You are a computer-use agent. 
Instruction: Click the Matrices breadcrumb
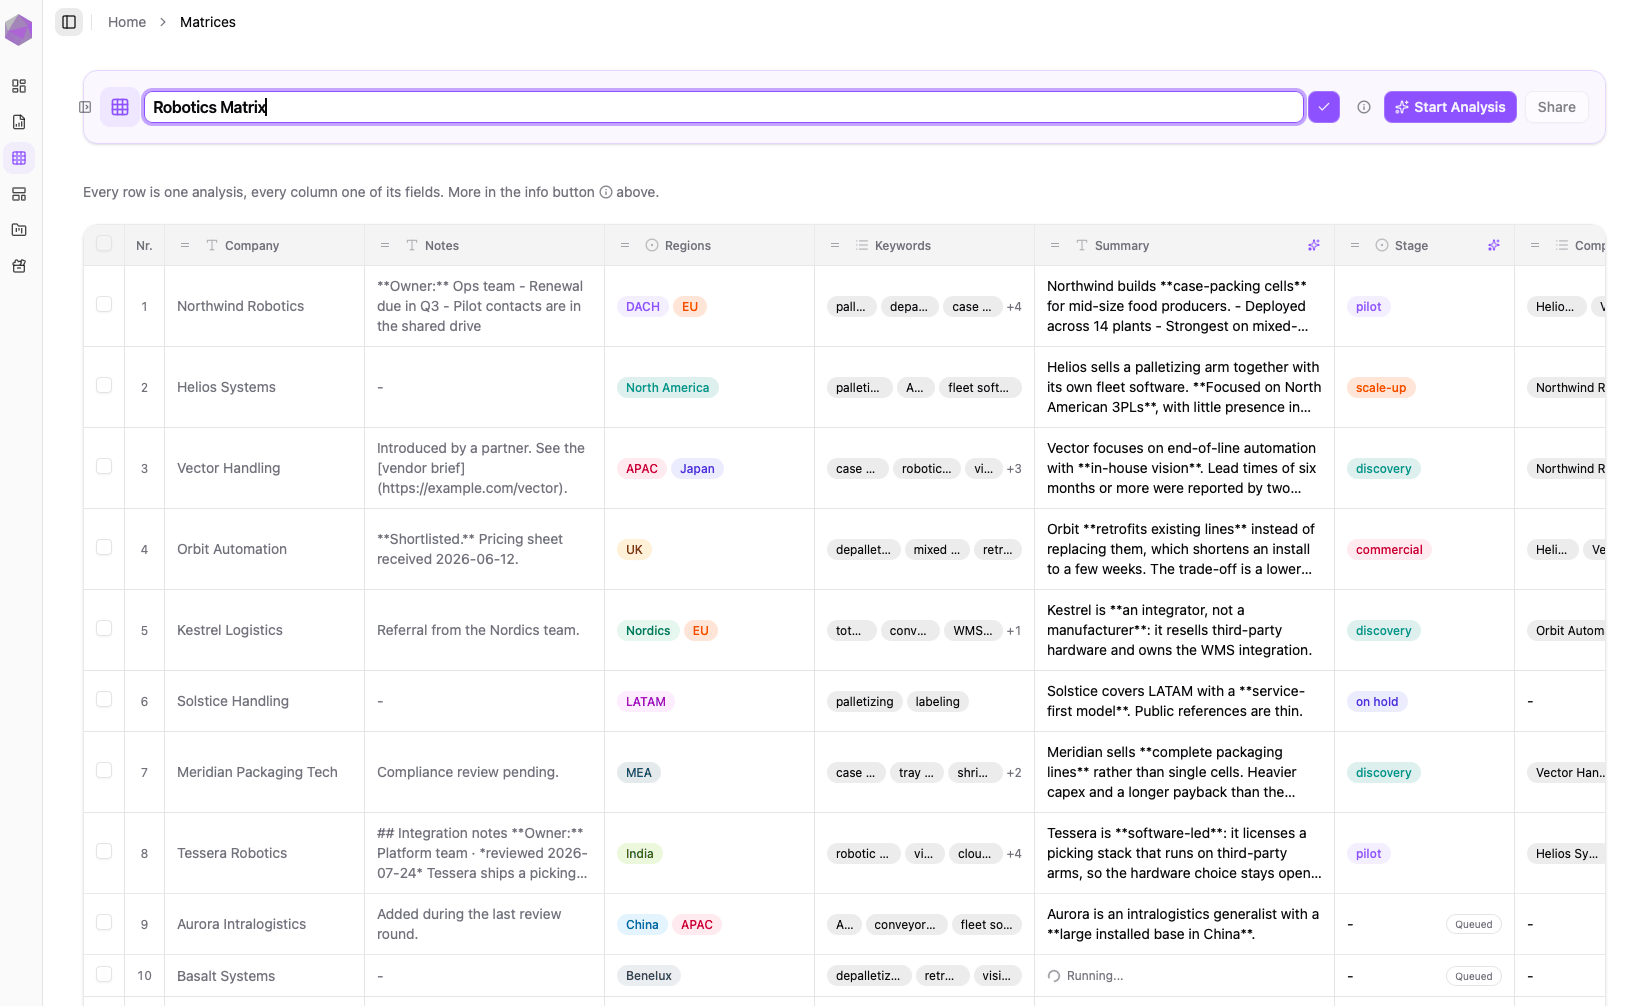point(208,22)
